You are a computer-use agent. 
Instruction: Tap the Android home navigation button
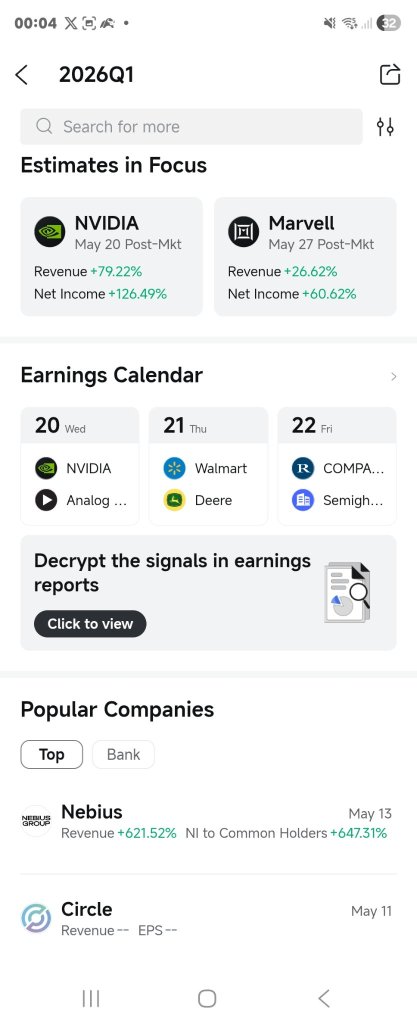coord(207,998)
